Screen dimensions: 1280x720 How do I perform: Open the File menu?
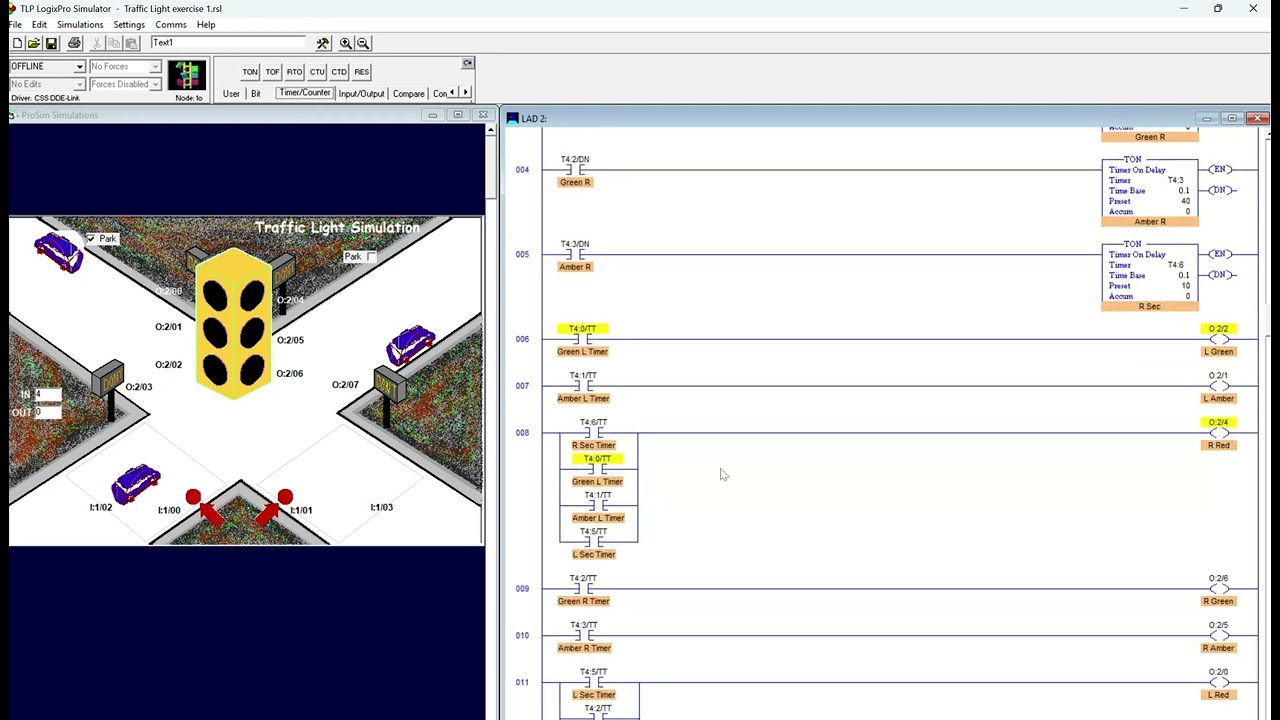coord(15,24)
